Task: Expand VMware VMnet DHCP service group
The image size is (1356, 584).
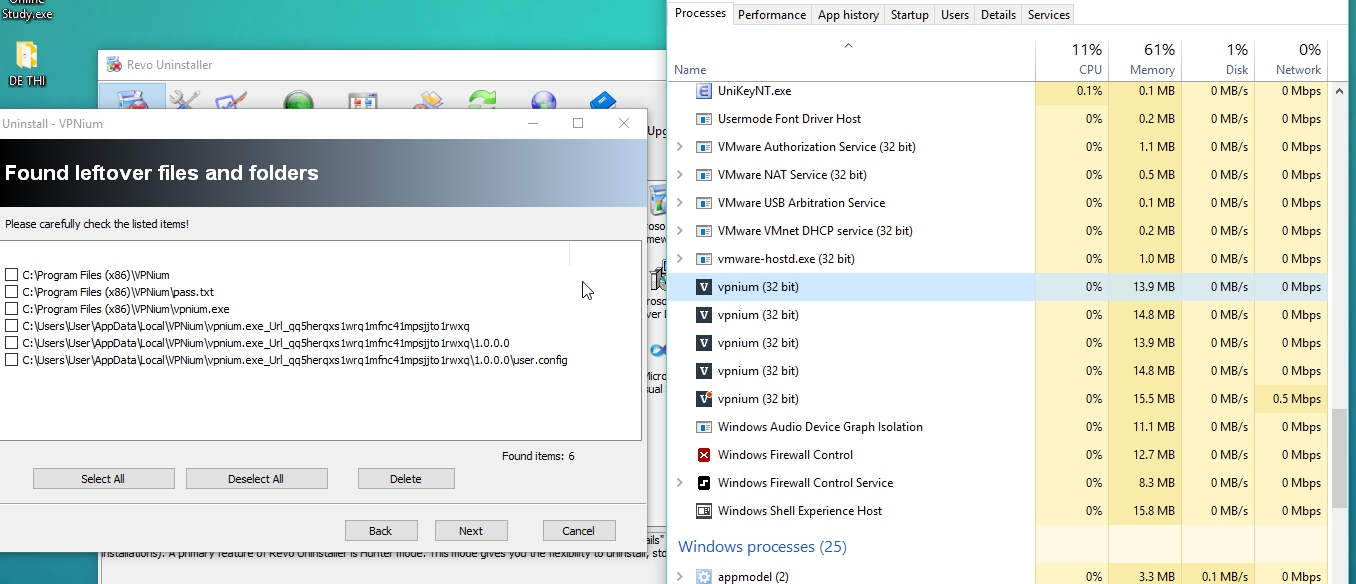Action: click(680, 231)
